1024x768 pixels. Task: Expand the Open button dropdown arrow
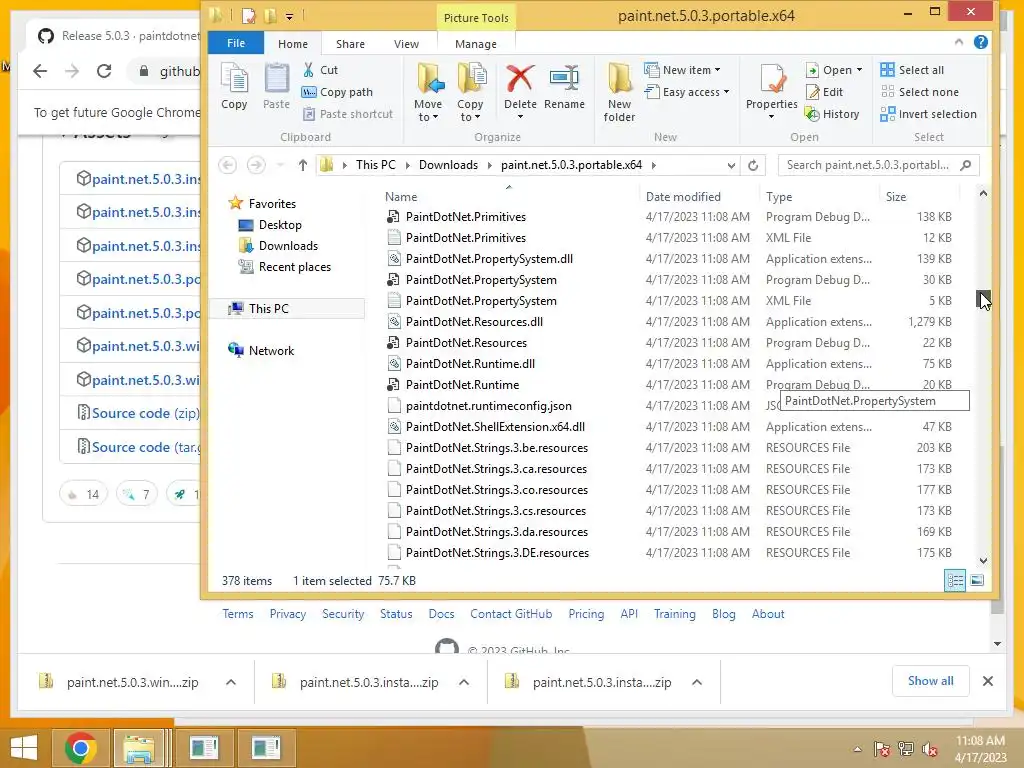point(859,70)
